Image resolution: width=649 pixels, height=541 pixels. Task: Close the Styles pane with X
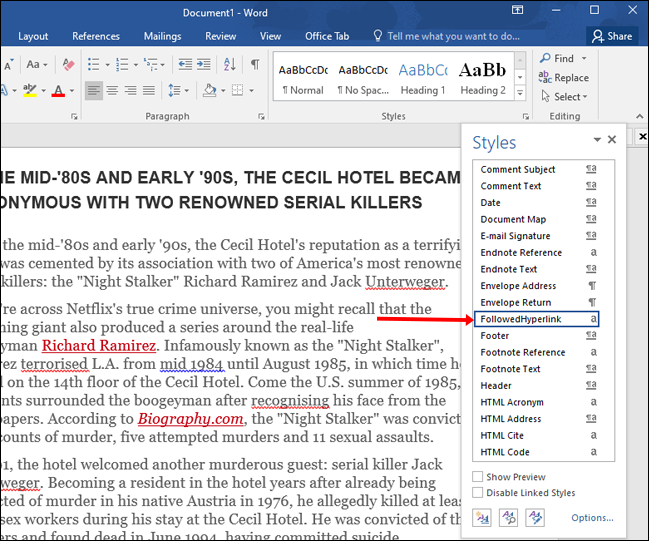pyautogui.click(x=612, y=139)
